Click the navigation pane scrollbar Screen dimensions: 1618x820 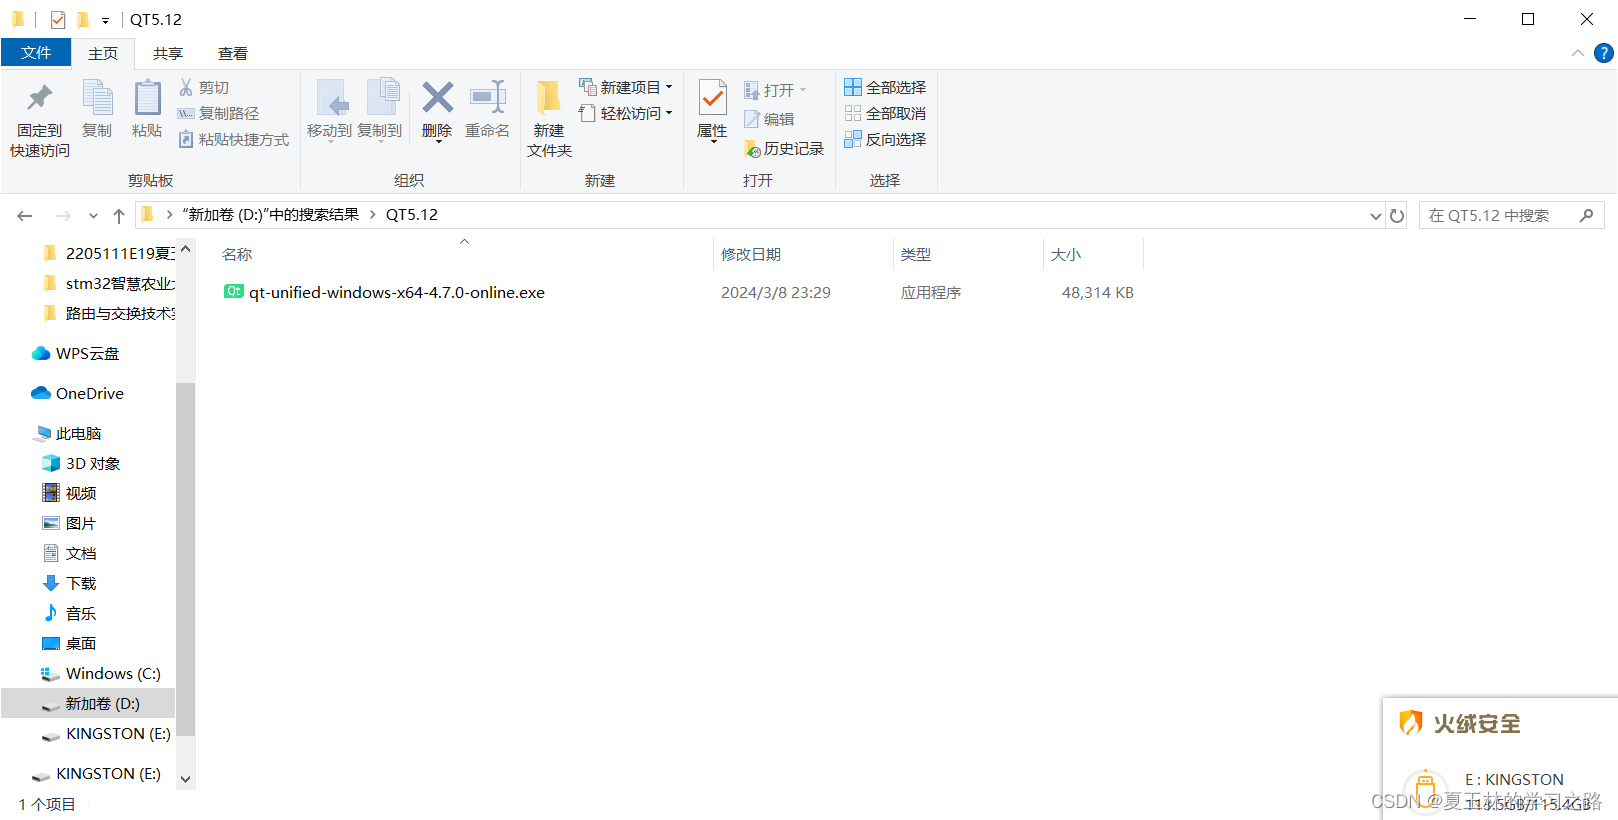coord(185,560)
